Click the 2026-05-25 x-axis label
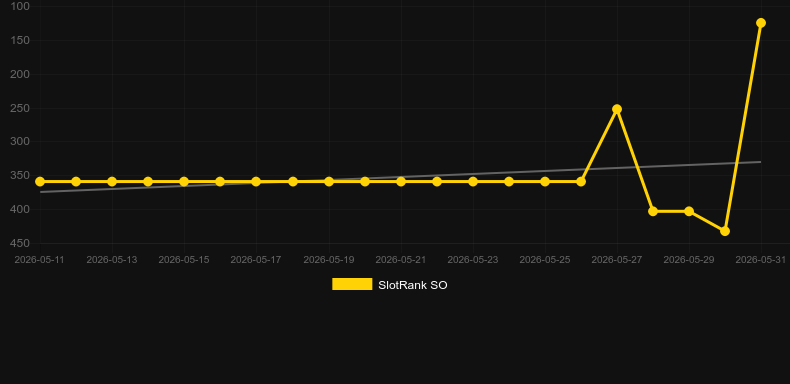The image size is (790, 384). [545, 260]
